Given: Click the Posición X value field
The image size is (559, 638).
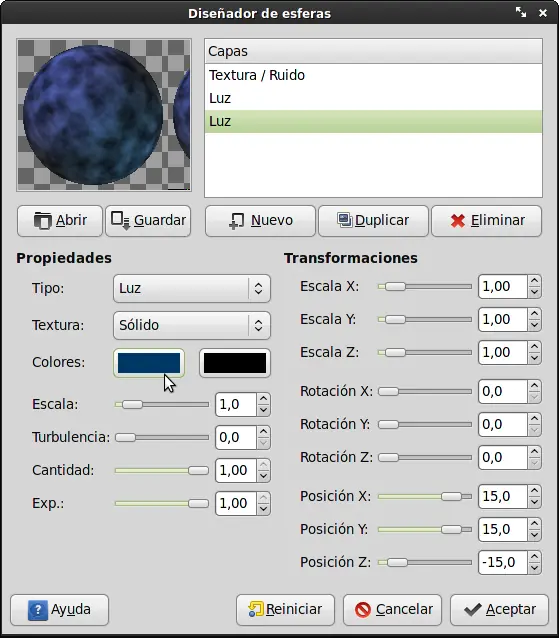Looking at the screenshot, I should pos(503,496).
